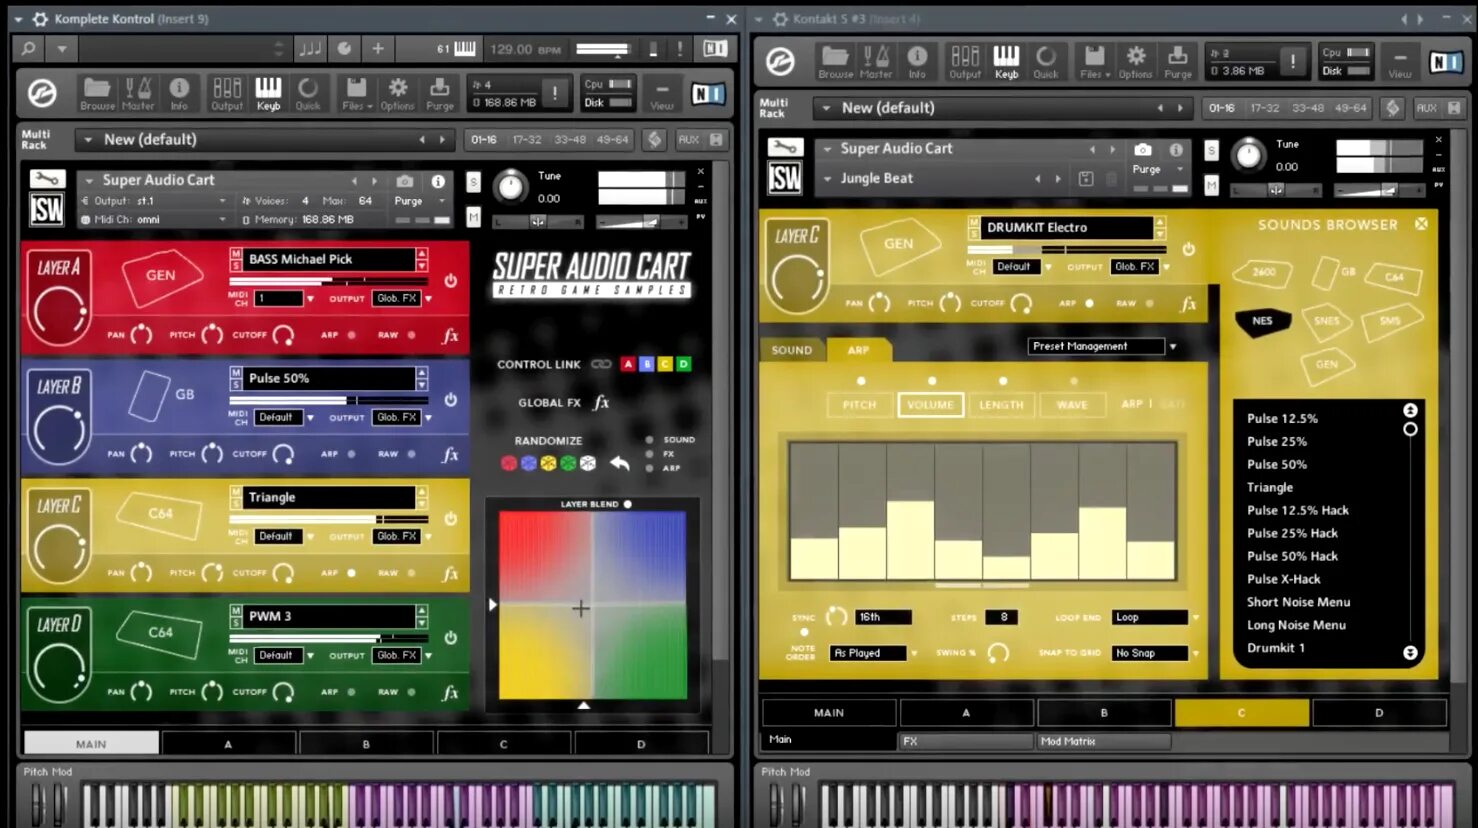Select Short Noise Menu in sounds list
Screen dimensions: 1478x828
(x=1298, y=602)
